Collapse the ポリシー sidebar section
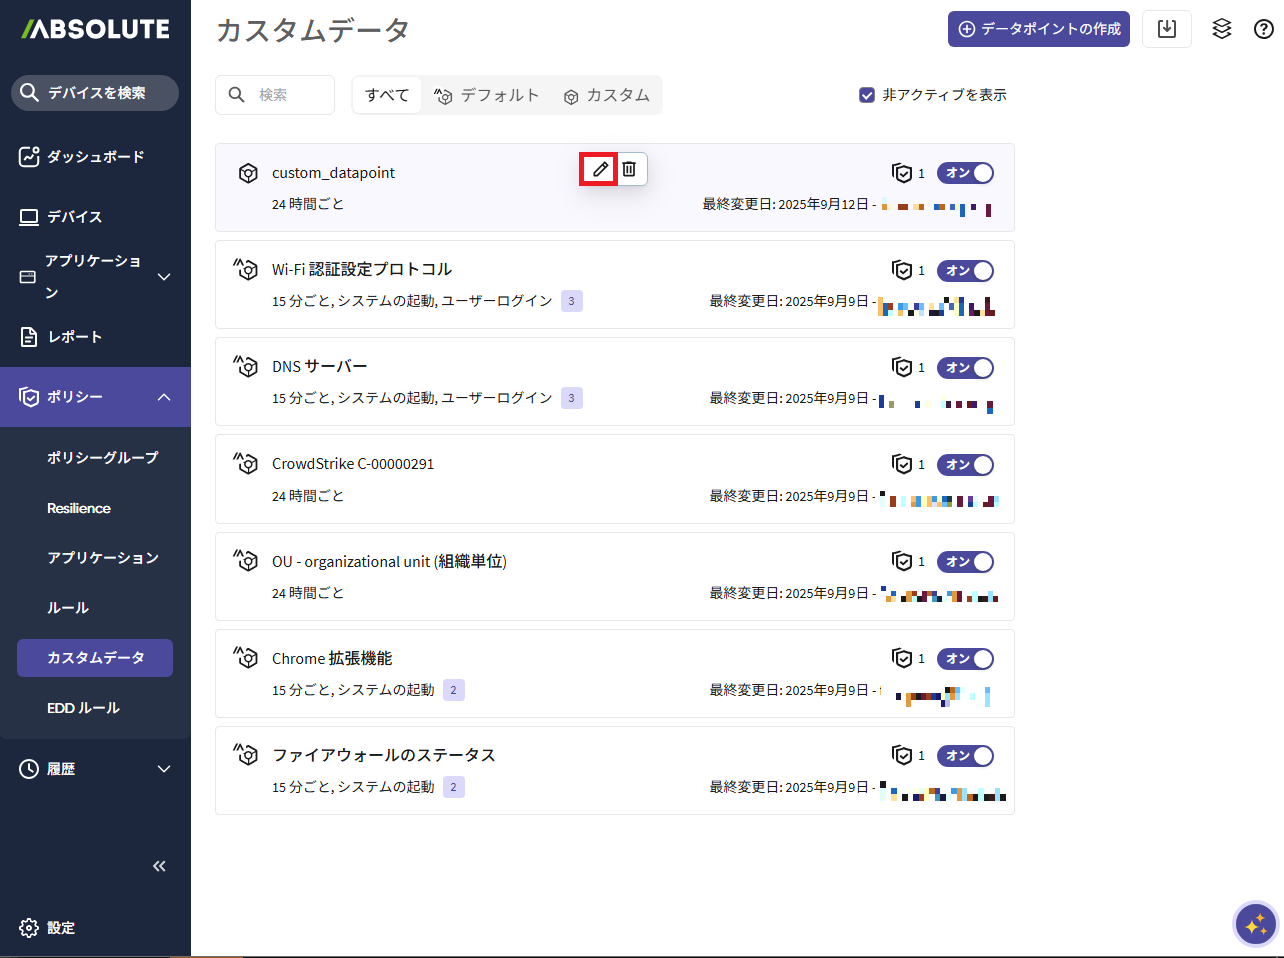 point(164,397)
